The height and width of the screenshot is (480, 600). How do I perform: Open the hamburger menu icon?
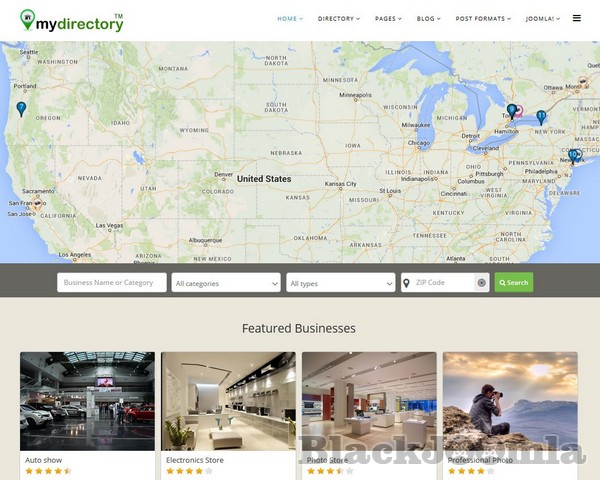click(x=576, y=18)
